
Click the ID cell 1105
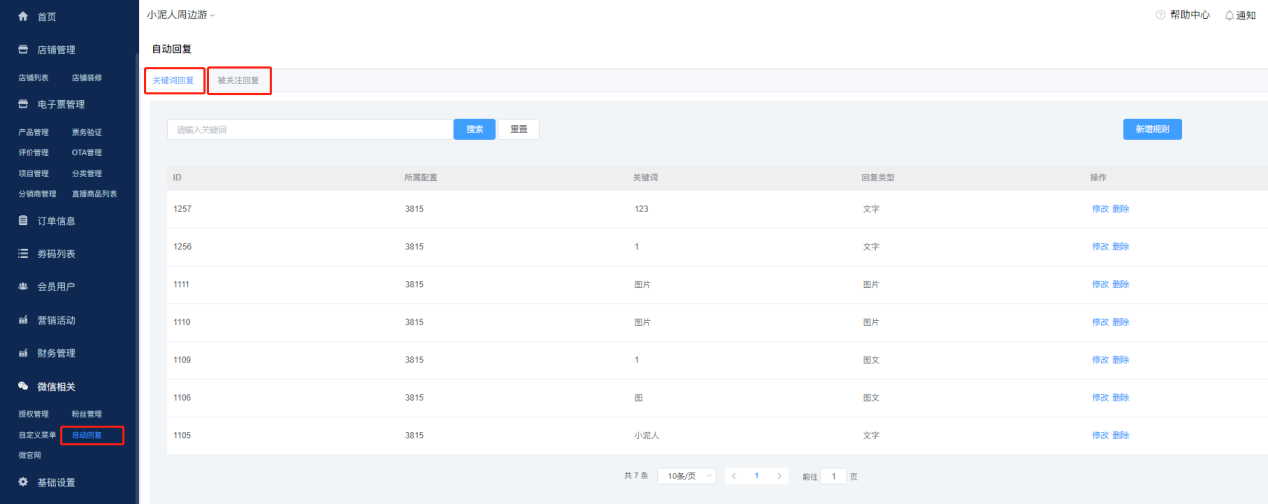[182, 435]
